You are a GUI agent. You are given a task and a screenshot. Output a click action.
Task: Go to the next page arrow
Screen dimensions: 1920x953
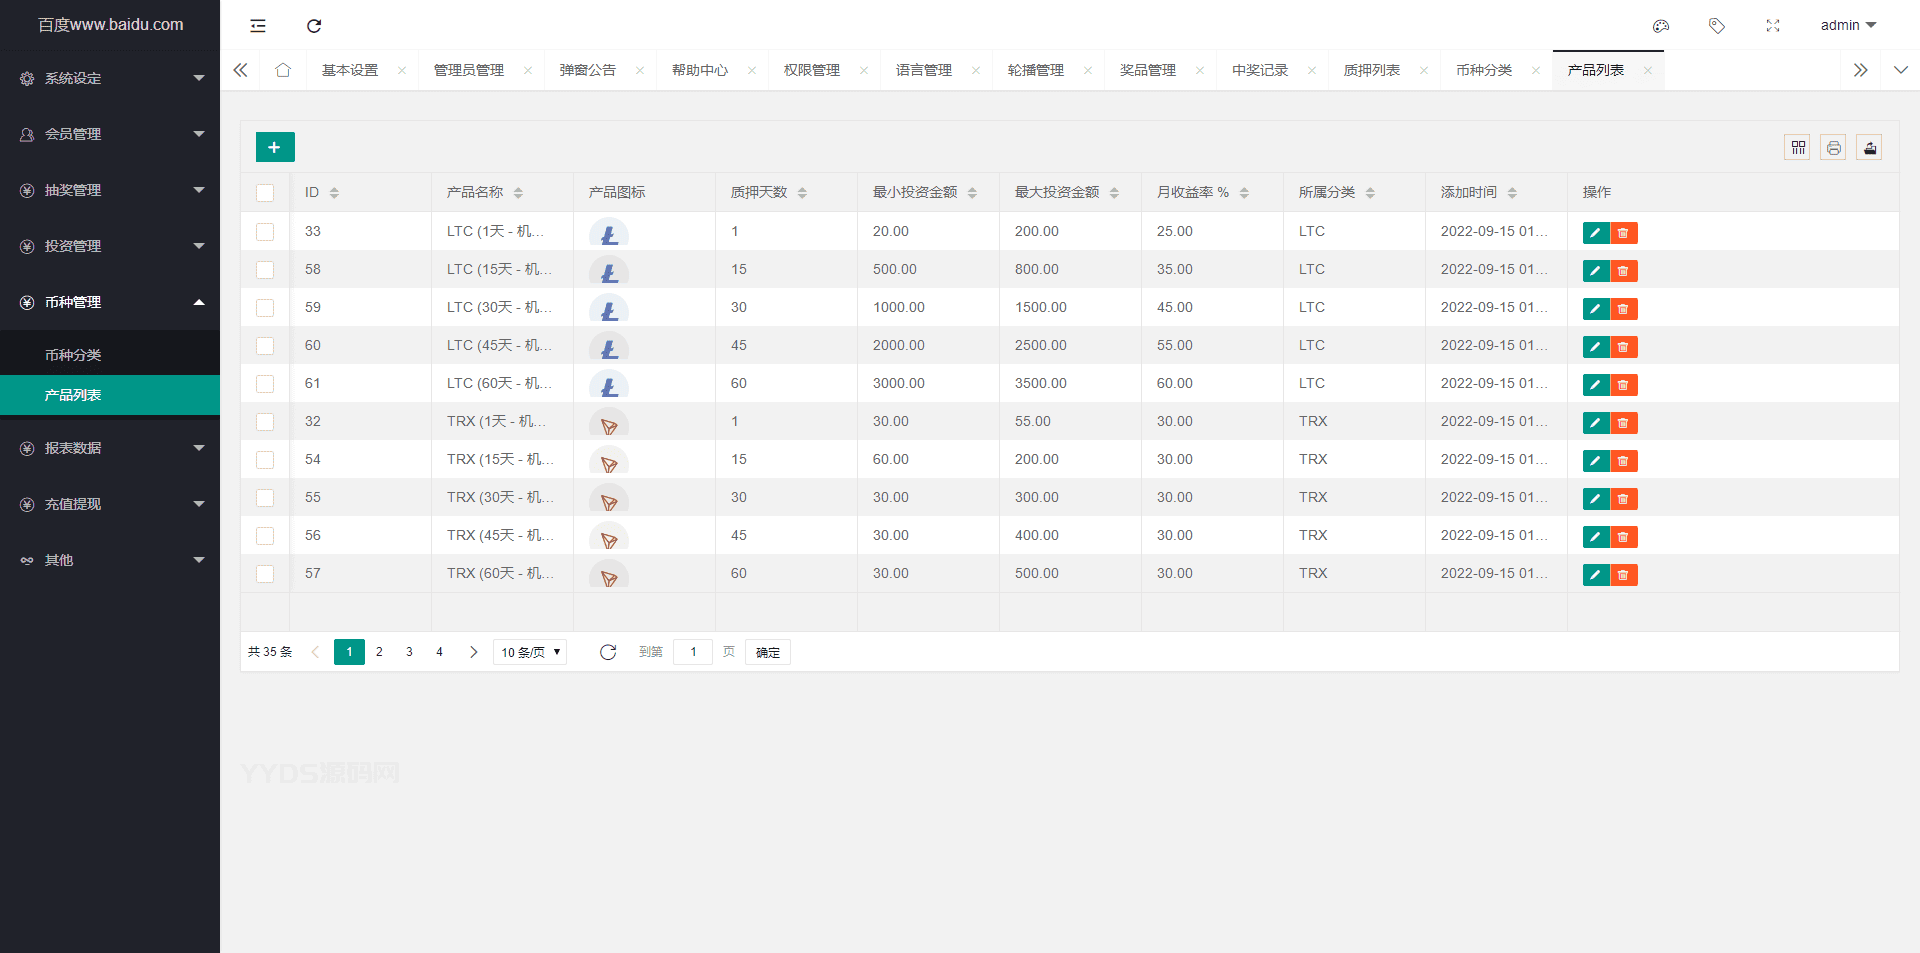click(473, 652)
